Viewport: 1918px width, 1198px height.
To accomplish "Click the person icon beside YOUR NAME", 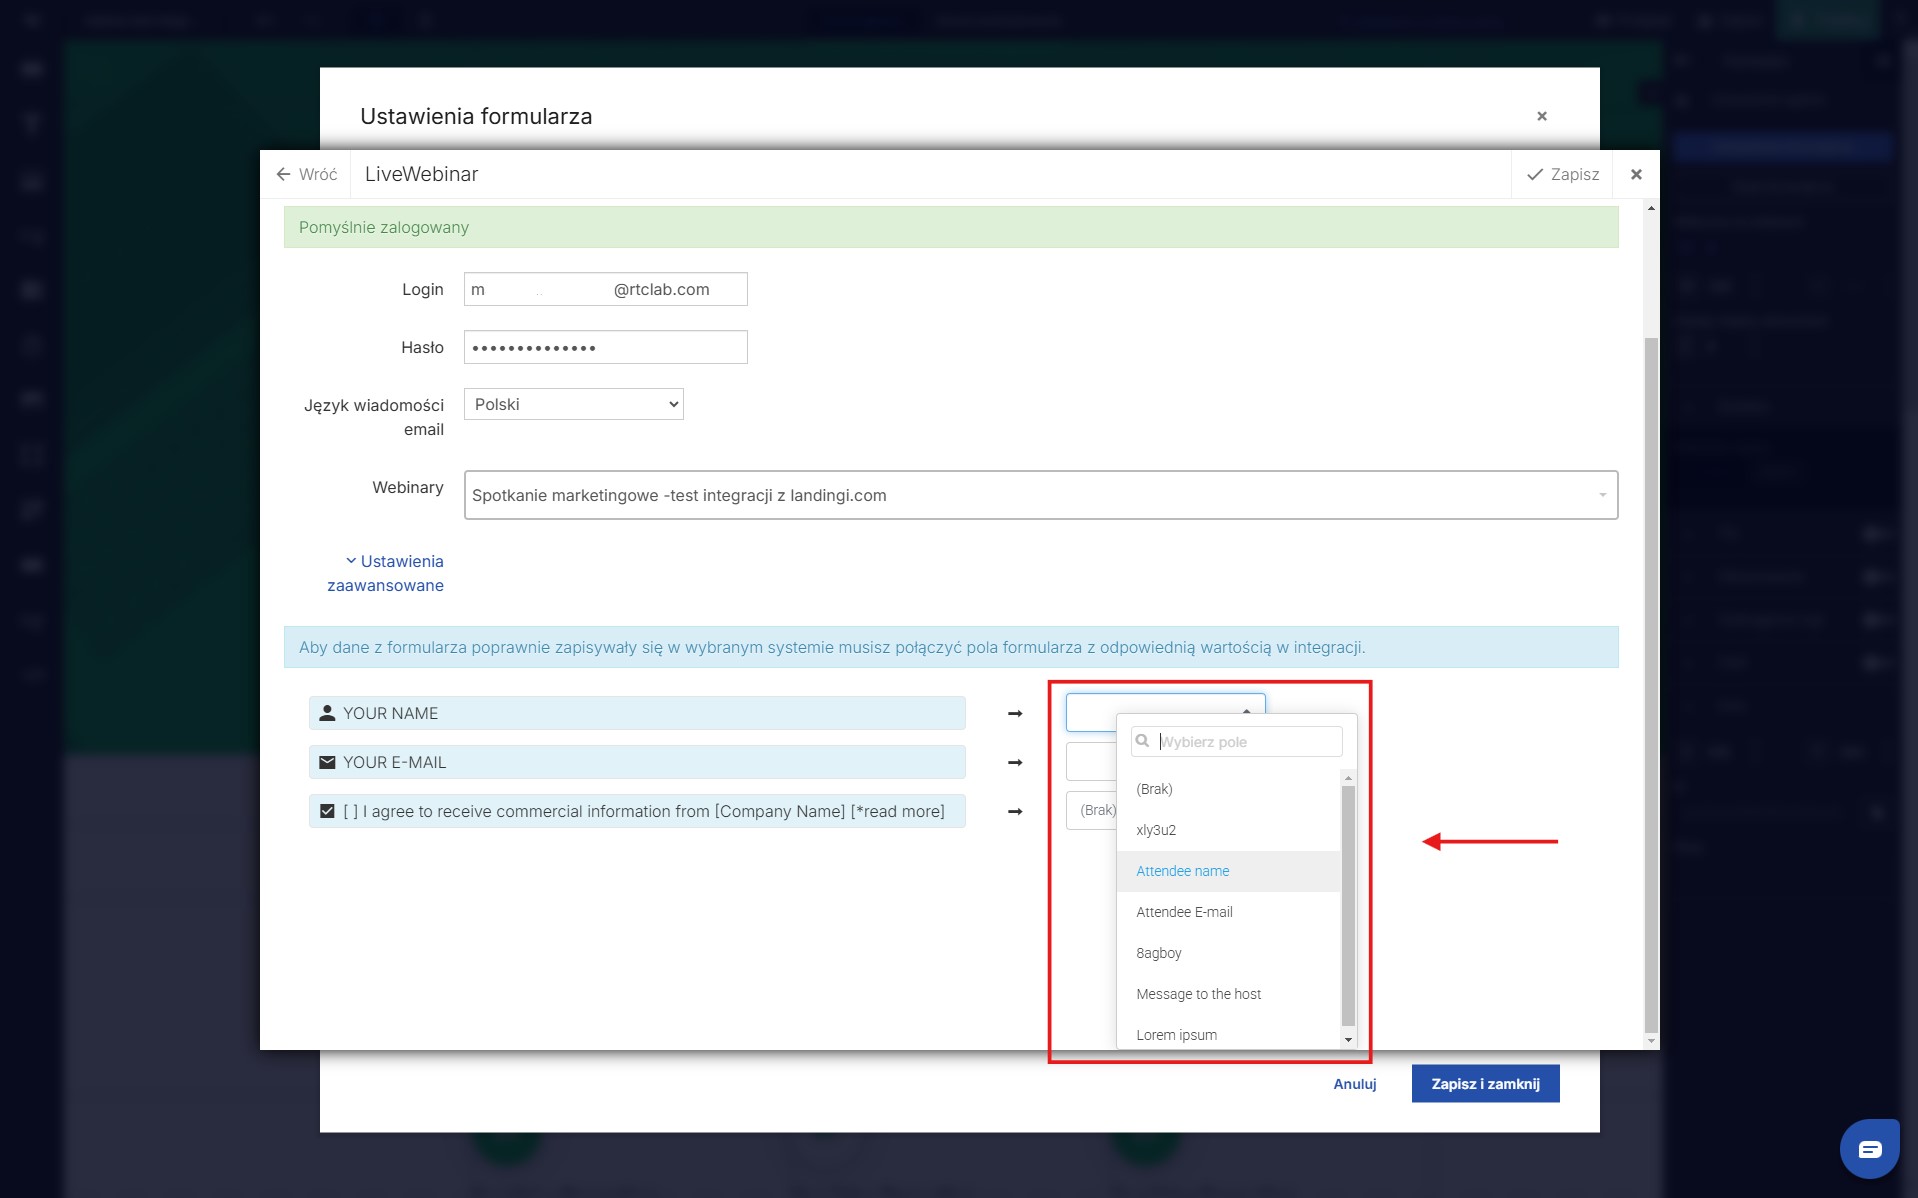I will click(x=327, y=713).
